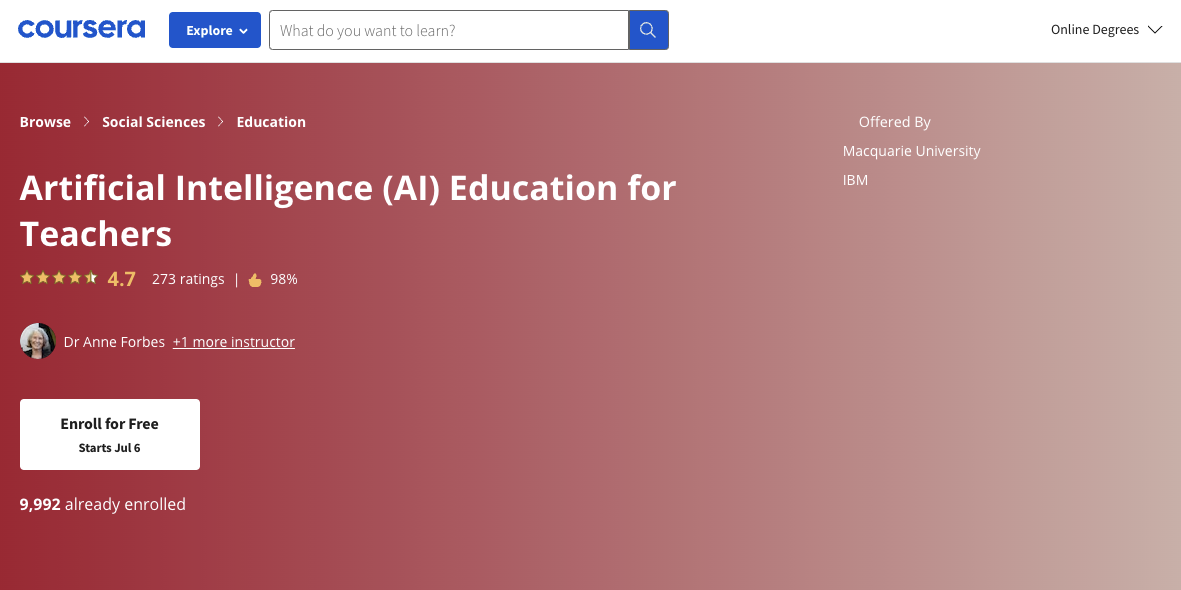The image size is (1181, 590).
Task: Click Dr Anne Forbes profile avatar
Action: [x=37, y=341]
